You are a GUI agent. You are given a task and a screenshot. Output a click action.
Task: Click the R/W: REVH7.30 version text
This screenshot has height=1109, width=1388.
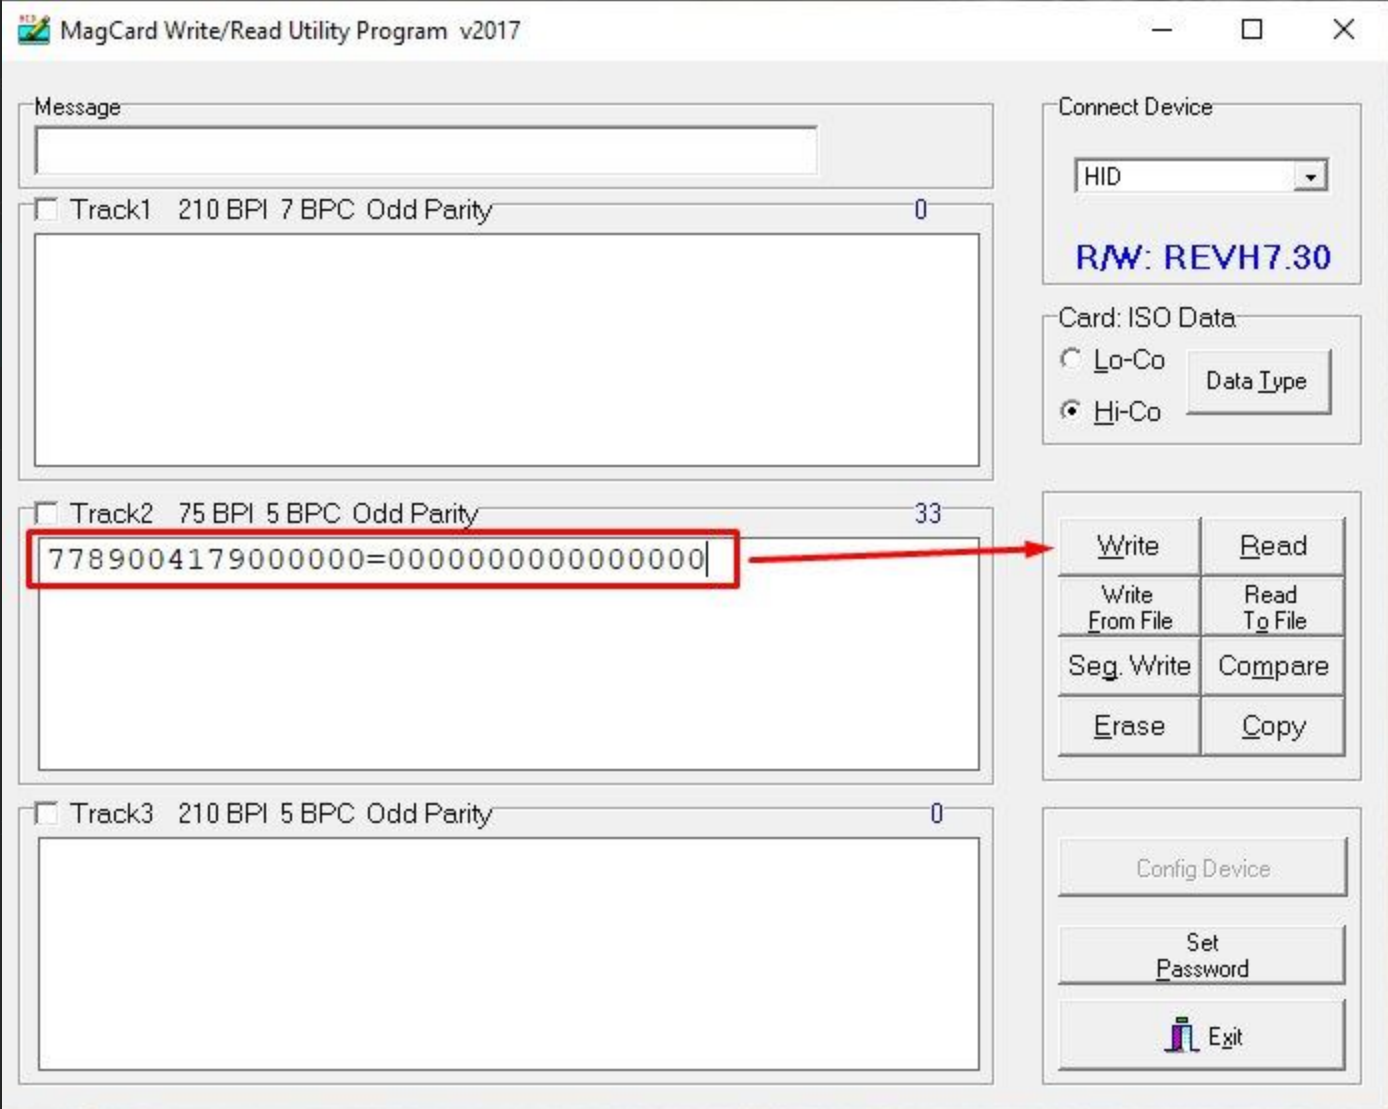tap(1203, 257)
